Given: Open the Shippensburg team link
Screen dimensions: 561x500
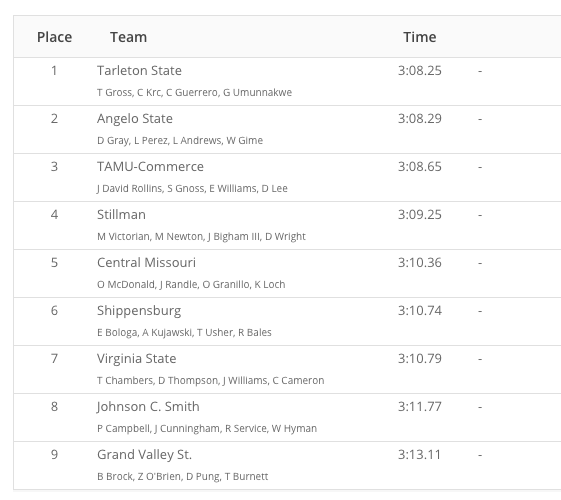Looking at the screenshot, I should click(x=139, y=310).
